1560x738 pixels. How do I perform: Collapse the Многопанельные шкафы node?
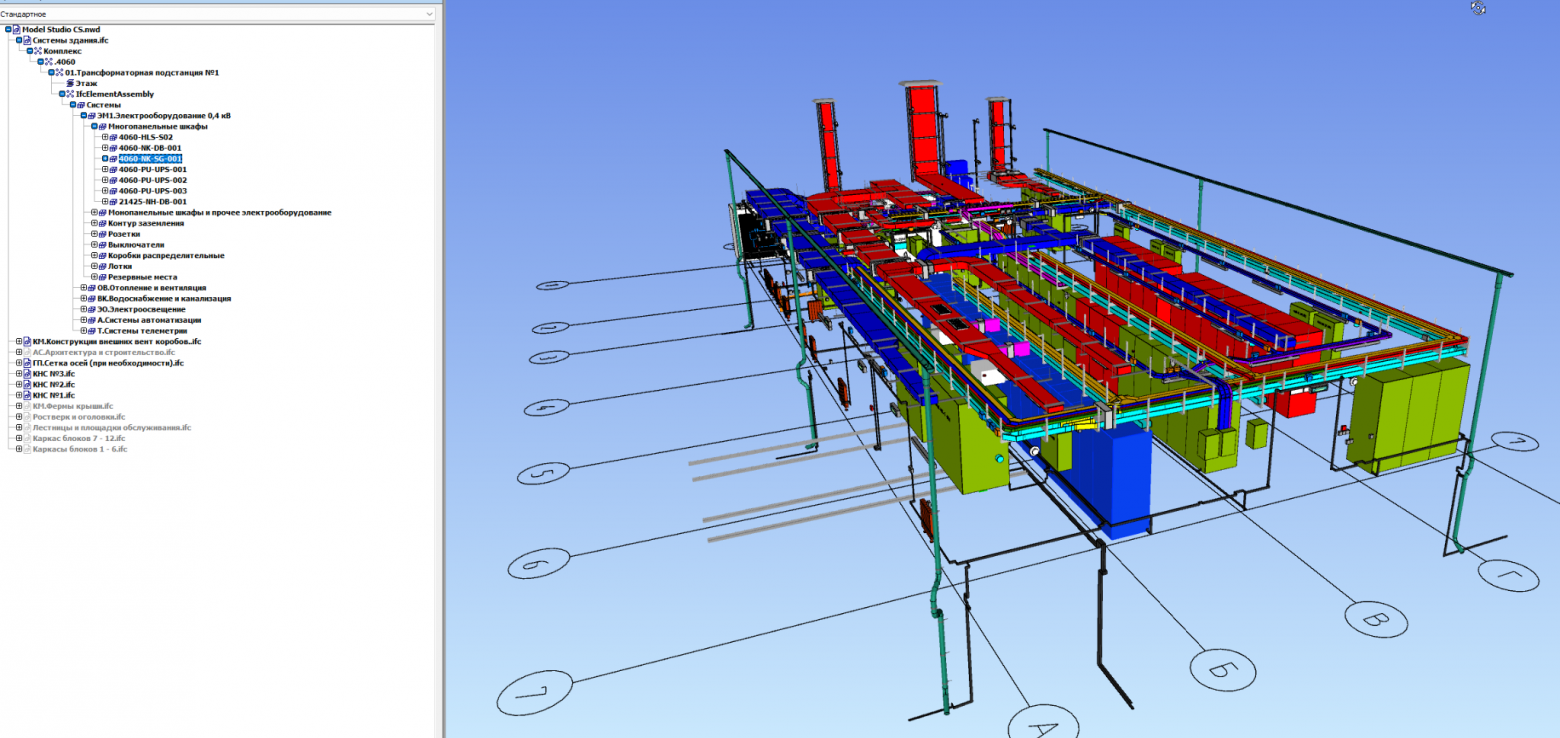[94, 126]
